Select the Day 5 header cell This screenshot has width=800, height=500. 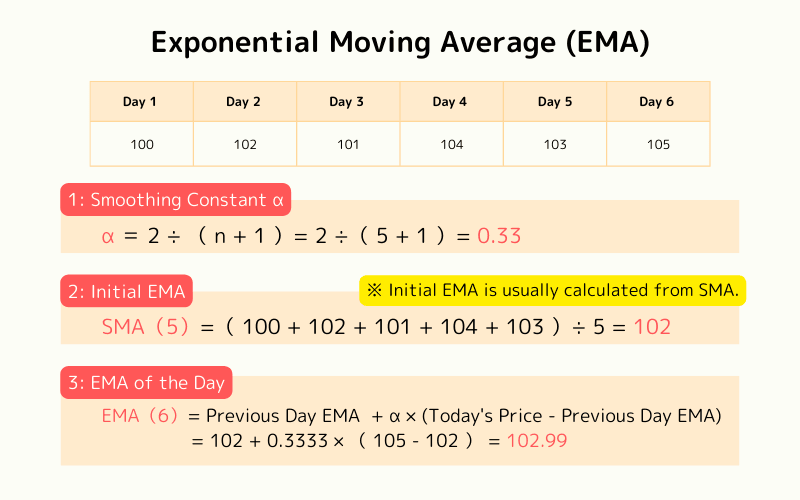click(x=555, y=102)
